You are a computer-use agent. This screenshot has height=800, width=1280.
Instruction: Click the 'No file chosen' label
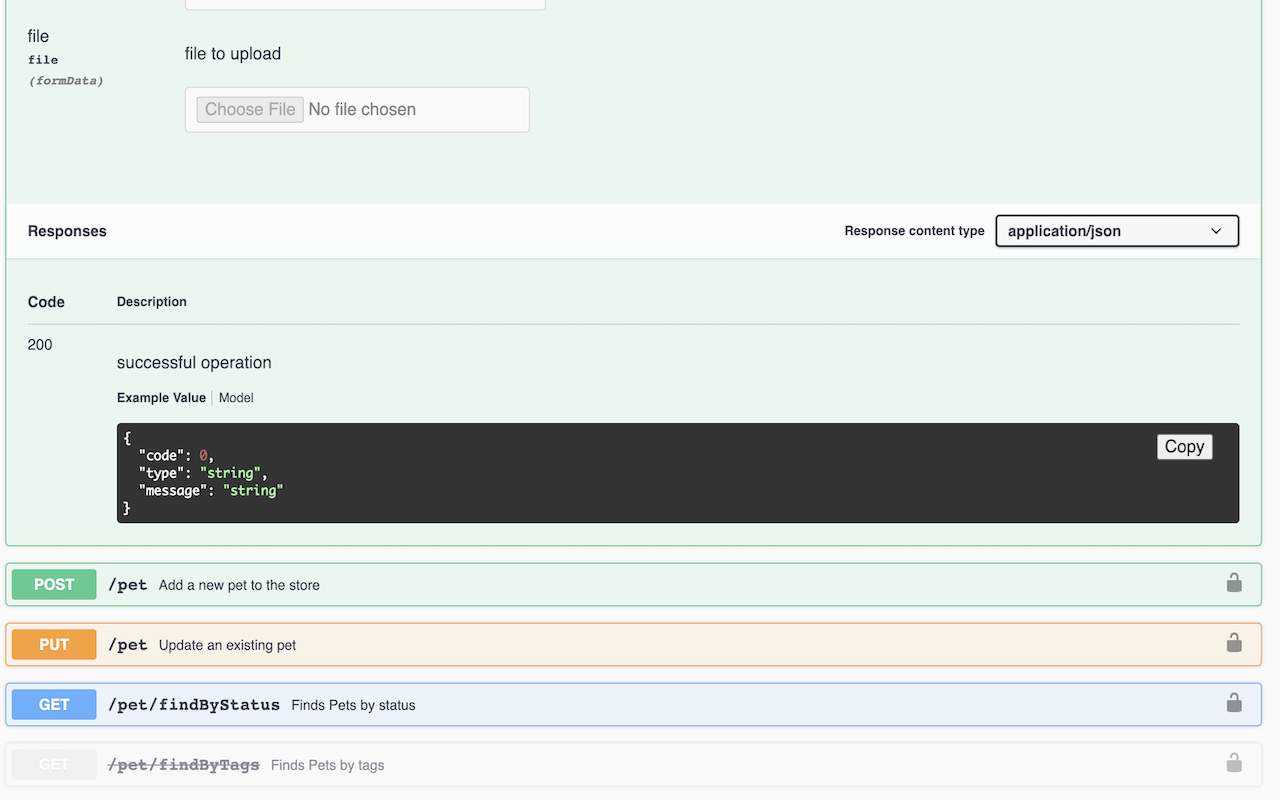pyautogui.click(x=362, y=109)
